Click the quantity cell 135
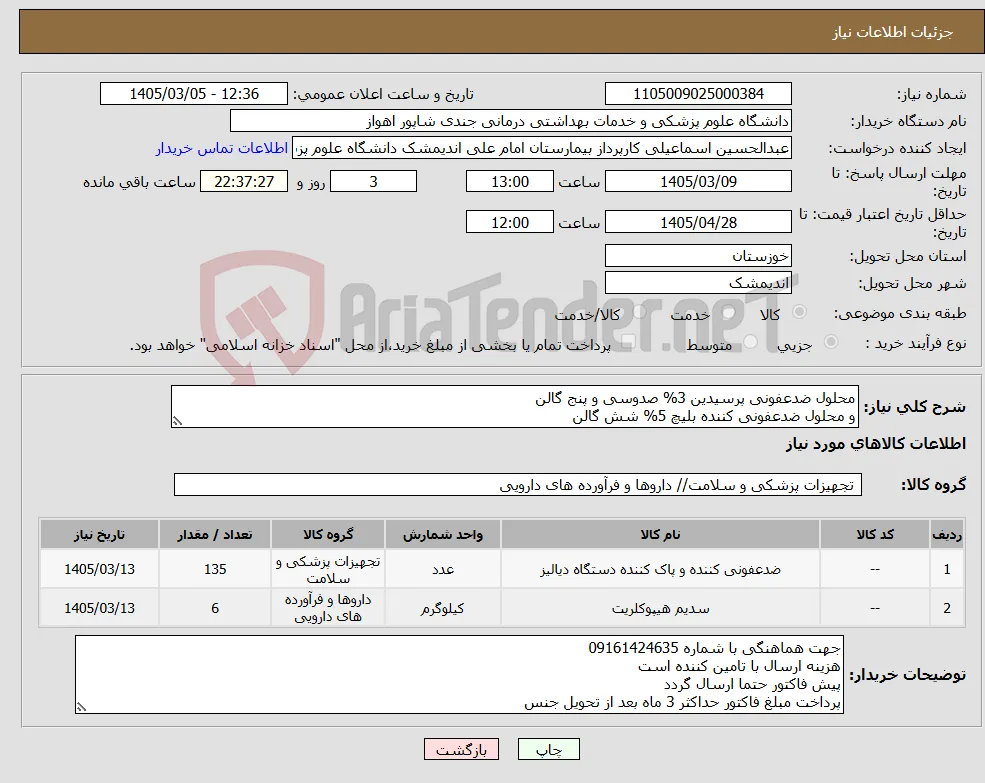The height and width of the screenshot is (783, 985). [x=215, y=569]
